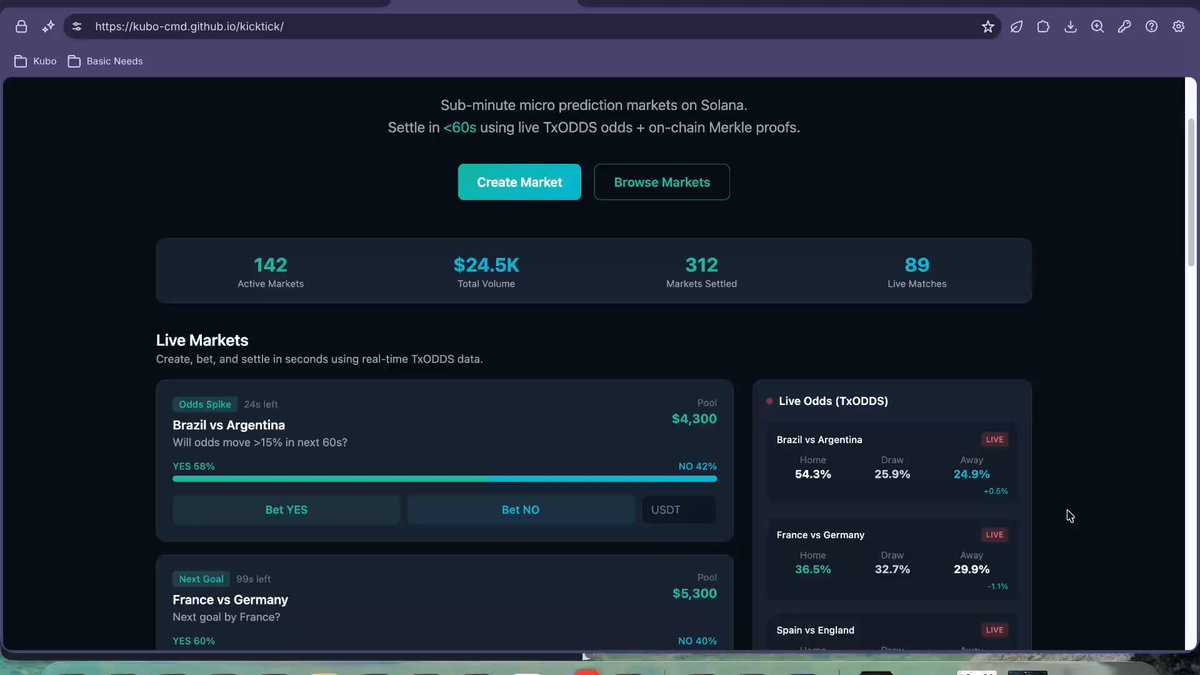Click the $24.5K Total Volume stat

[x=486, y=271]
